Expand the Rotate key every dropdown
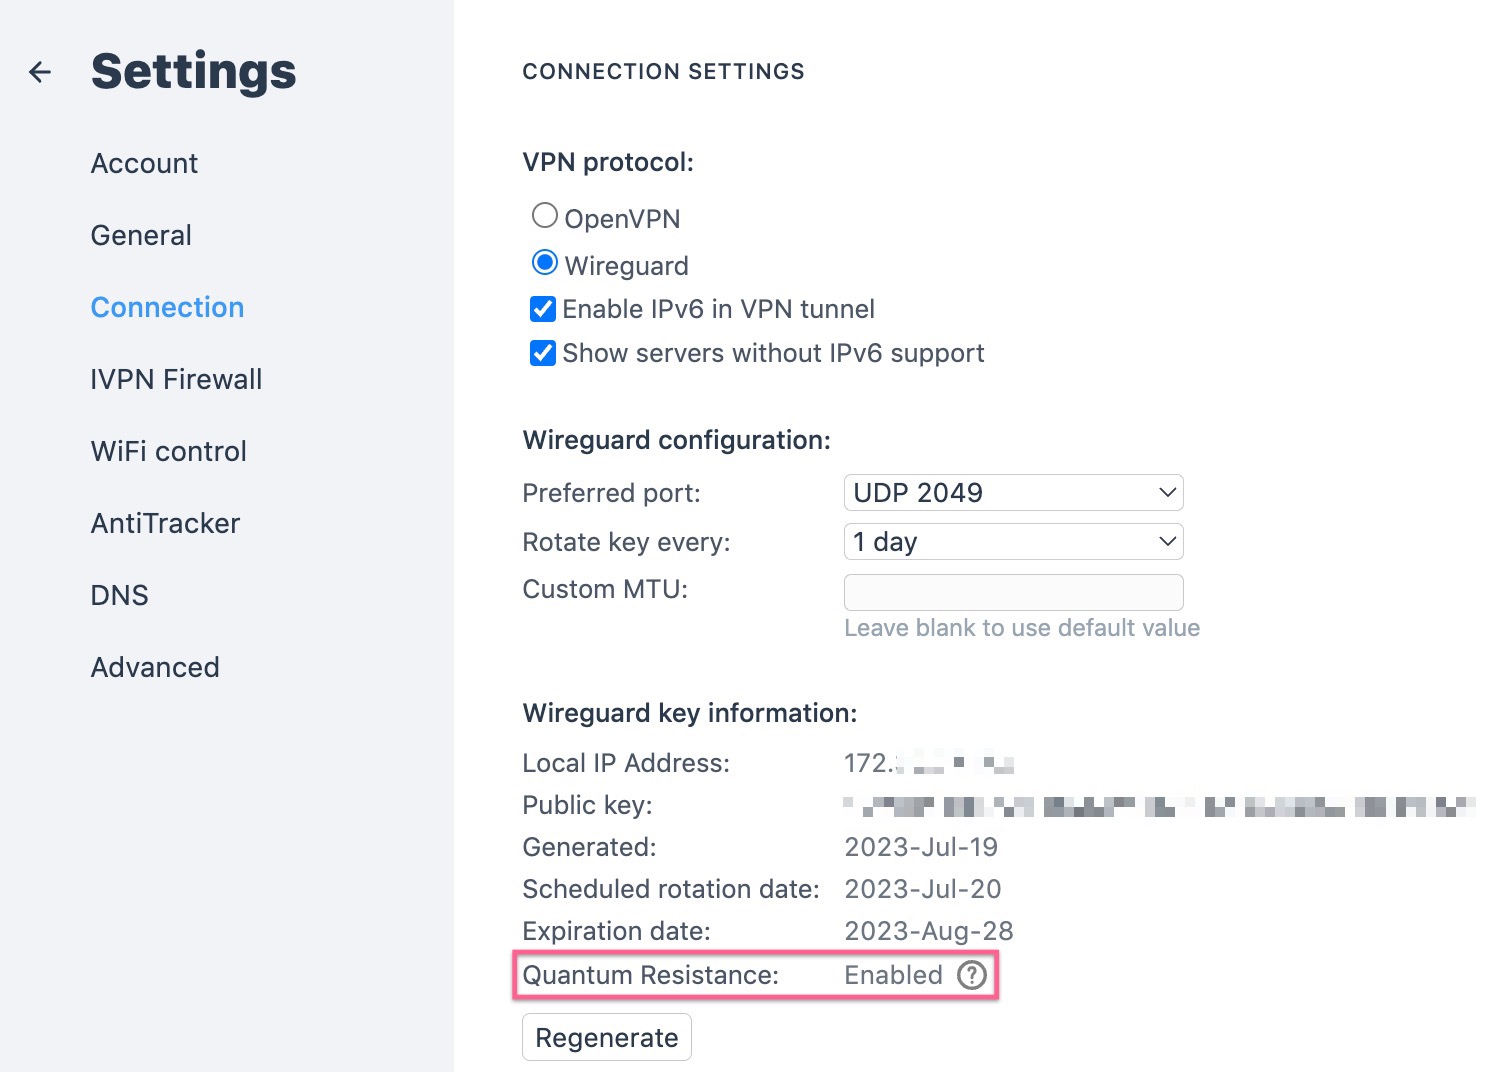 pos(1013,542)
